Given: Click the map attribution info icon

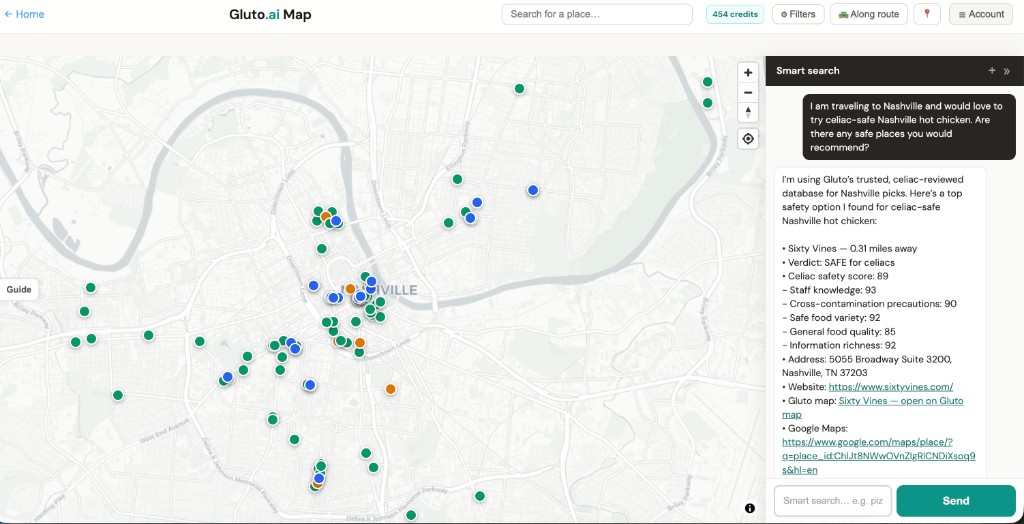Looking at the screenshot, I should point(750,508).
